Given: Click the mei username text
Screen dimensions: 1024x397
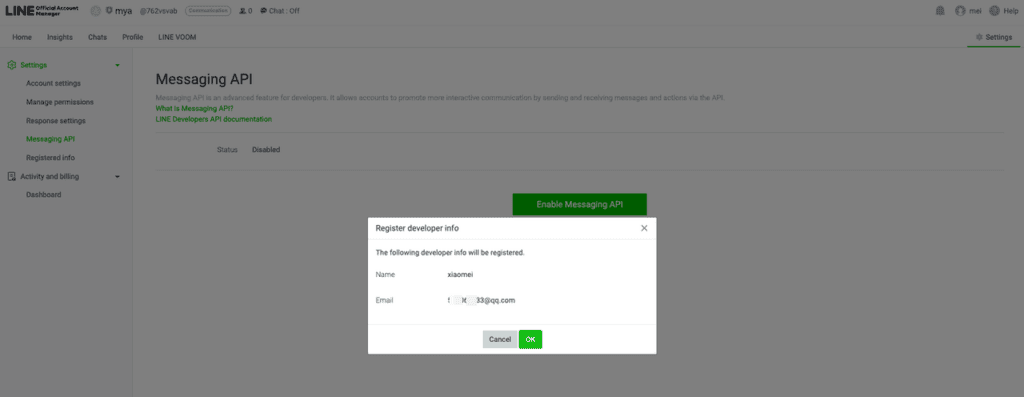Looking at the screenshot, I should [x=976, y=10].
